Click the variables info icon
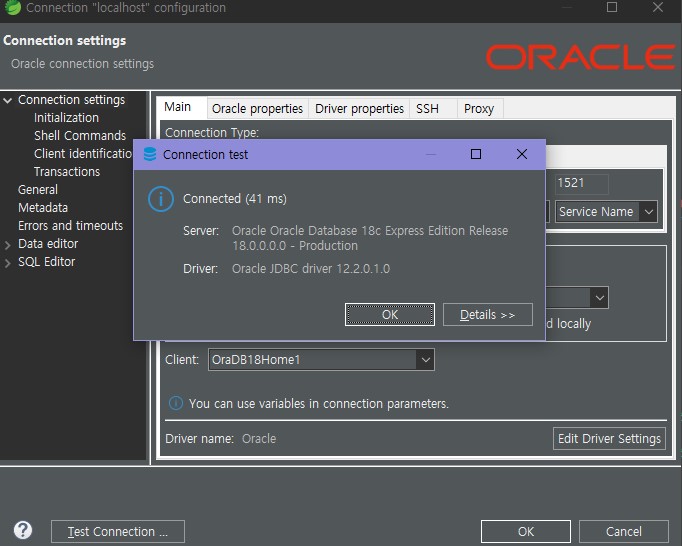682x546 pixels. (176, 403)
